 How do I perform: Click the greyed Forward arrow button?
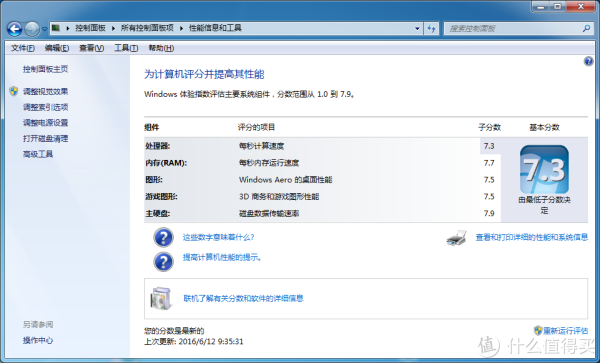tap(32, 29)
